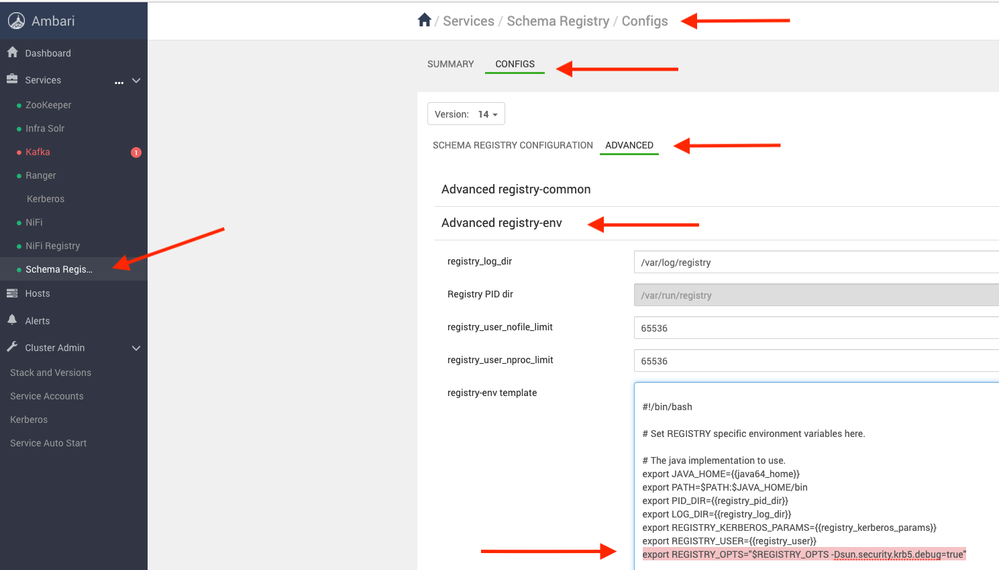Expand Advanced registry-common section
This screenshot has width=999, height=570.
click(x=515, y=190)
